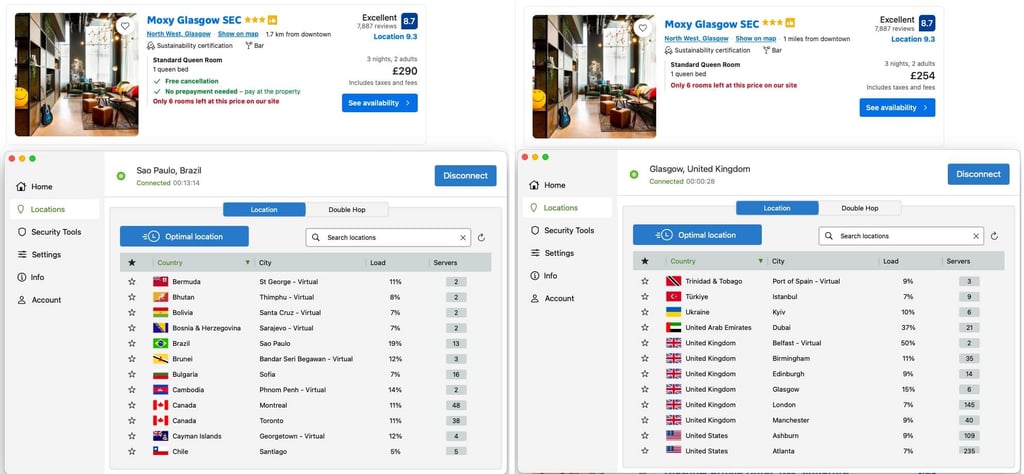Click the 8.7 score badge on £254 listing
The width and height of the screenshot is (1024, 474).
[x=927, y=23]
